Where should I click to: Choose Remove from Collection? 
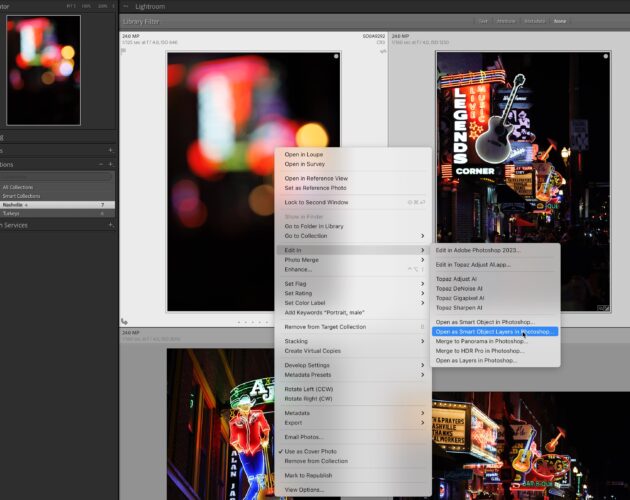[316, 461]
